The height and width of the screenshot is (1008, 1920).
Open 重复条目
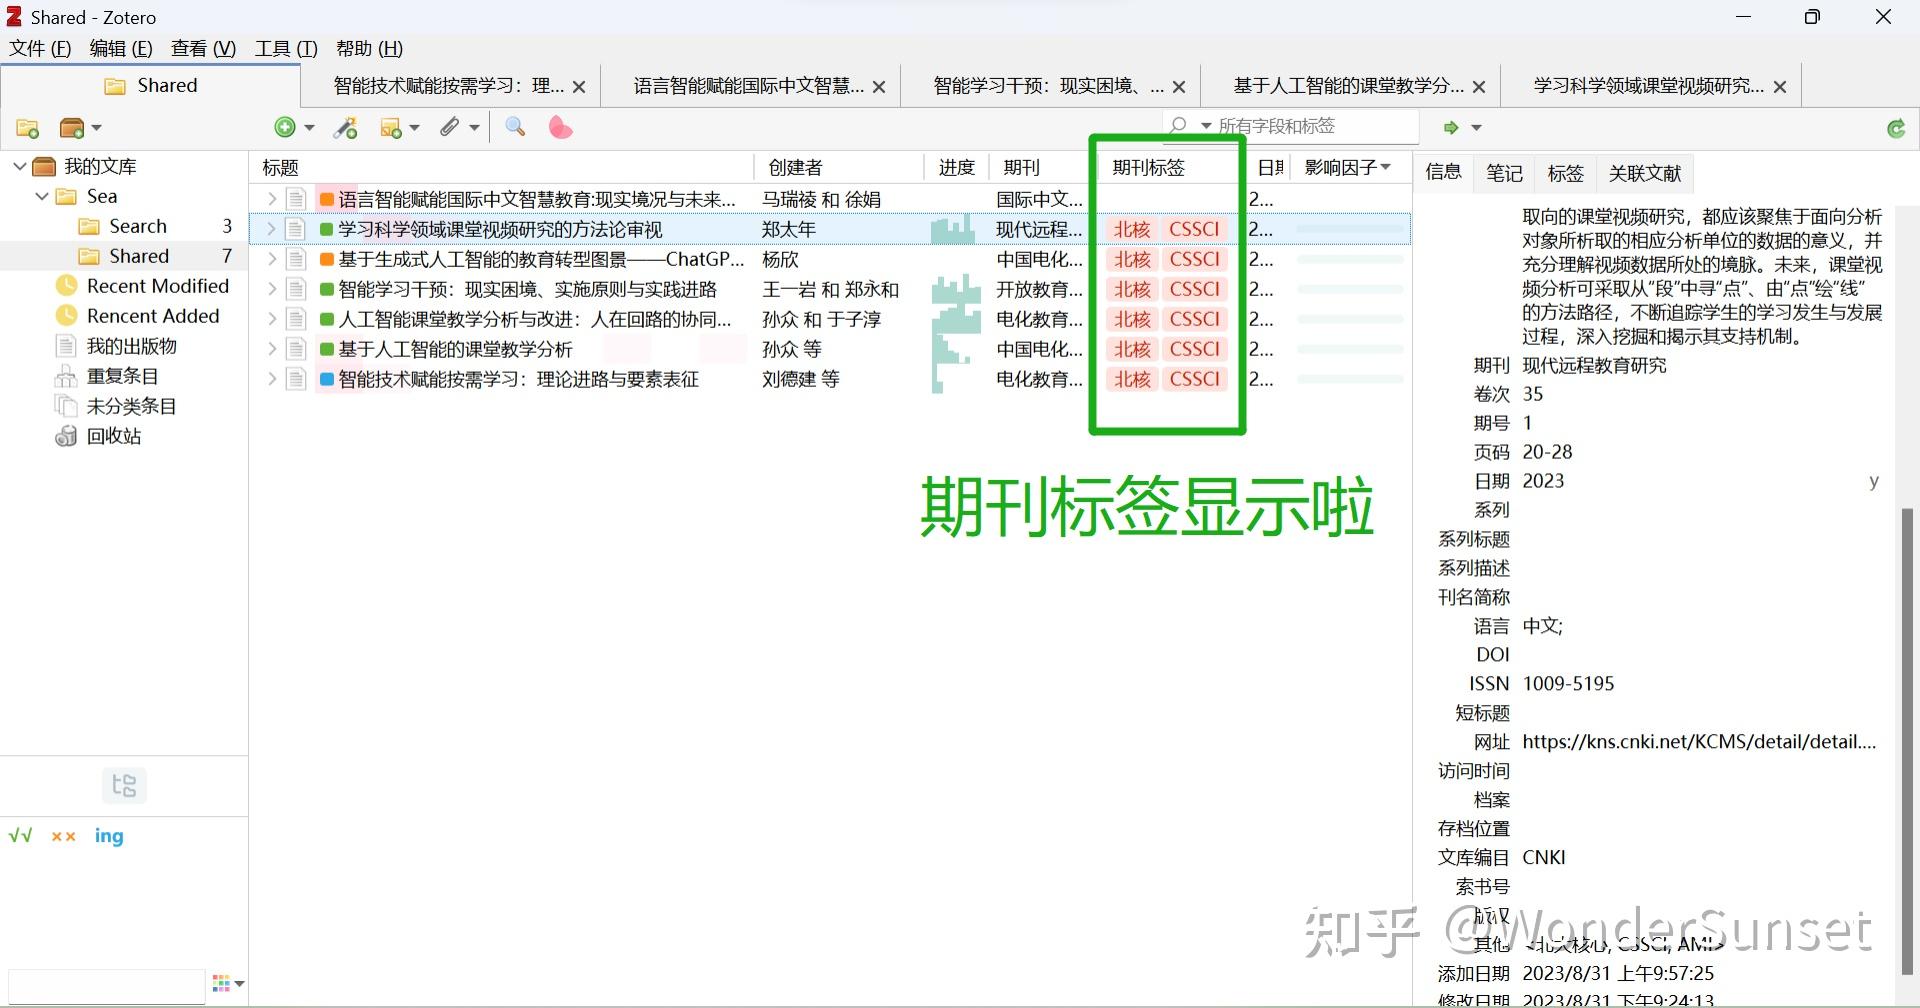pyautogui.click(x=123, y=376)
